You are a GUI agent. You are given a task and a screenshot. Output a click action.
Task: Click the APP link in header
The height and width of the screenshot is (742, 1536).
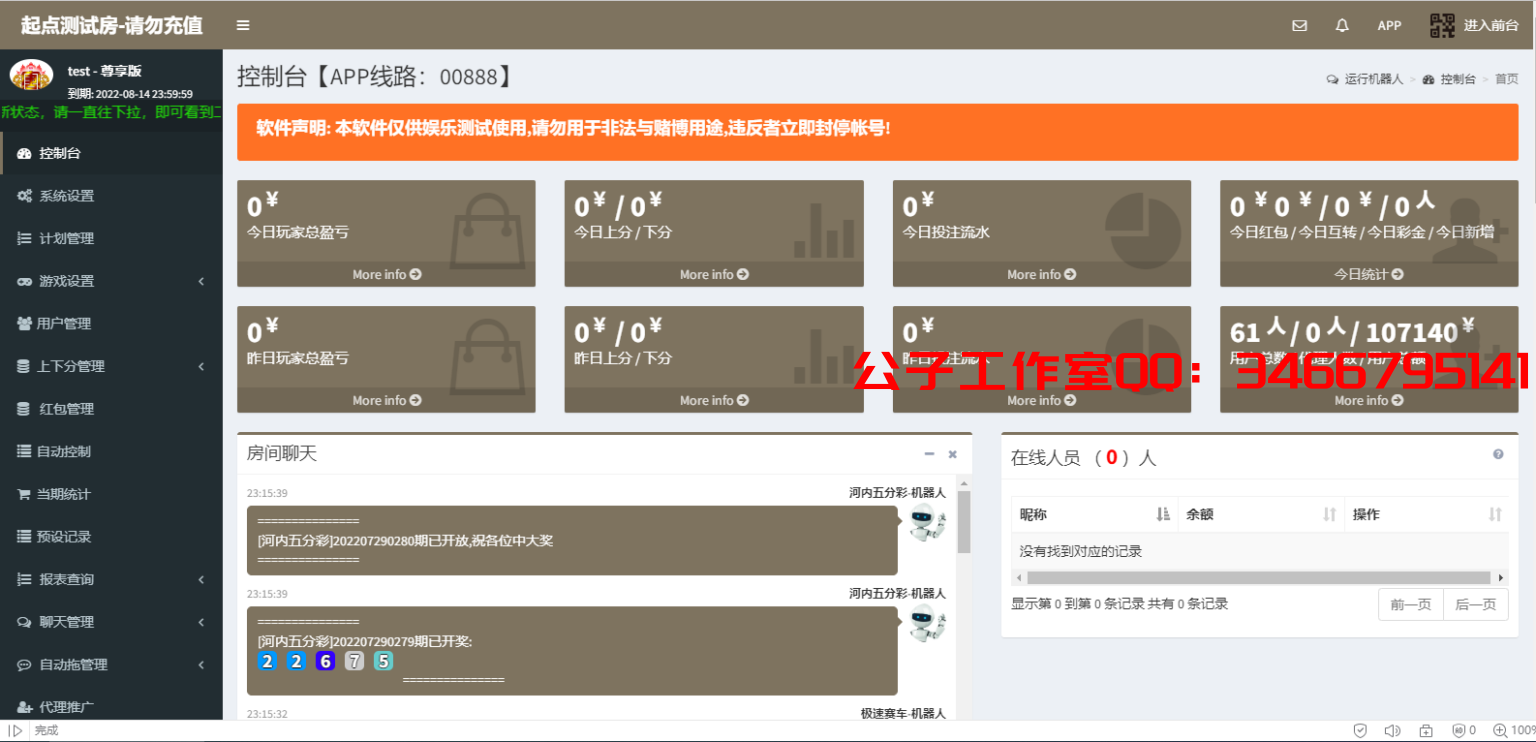point(1389,26)
